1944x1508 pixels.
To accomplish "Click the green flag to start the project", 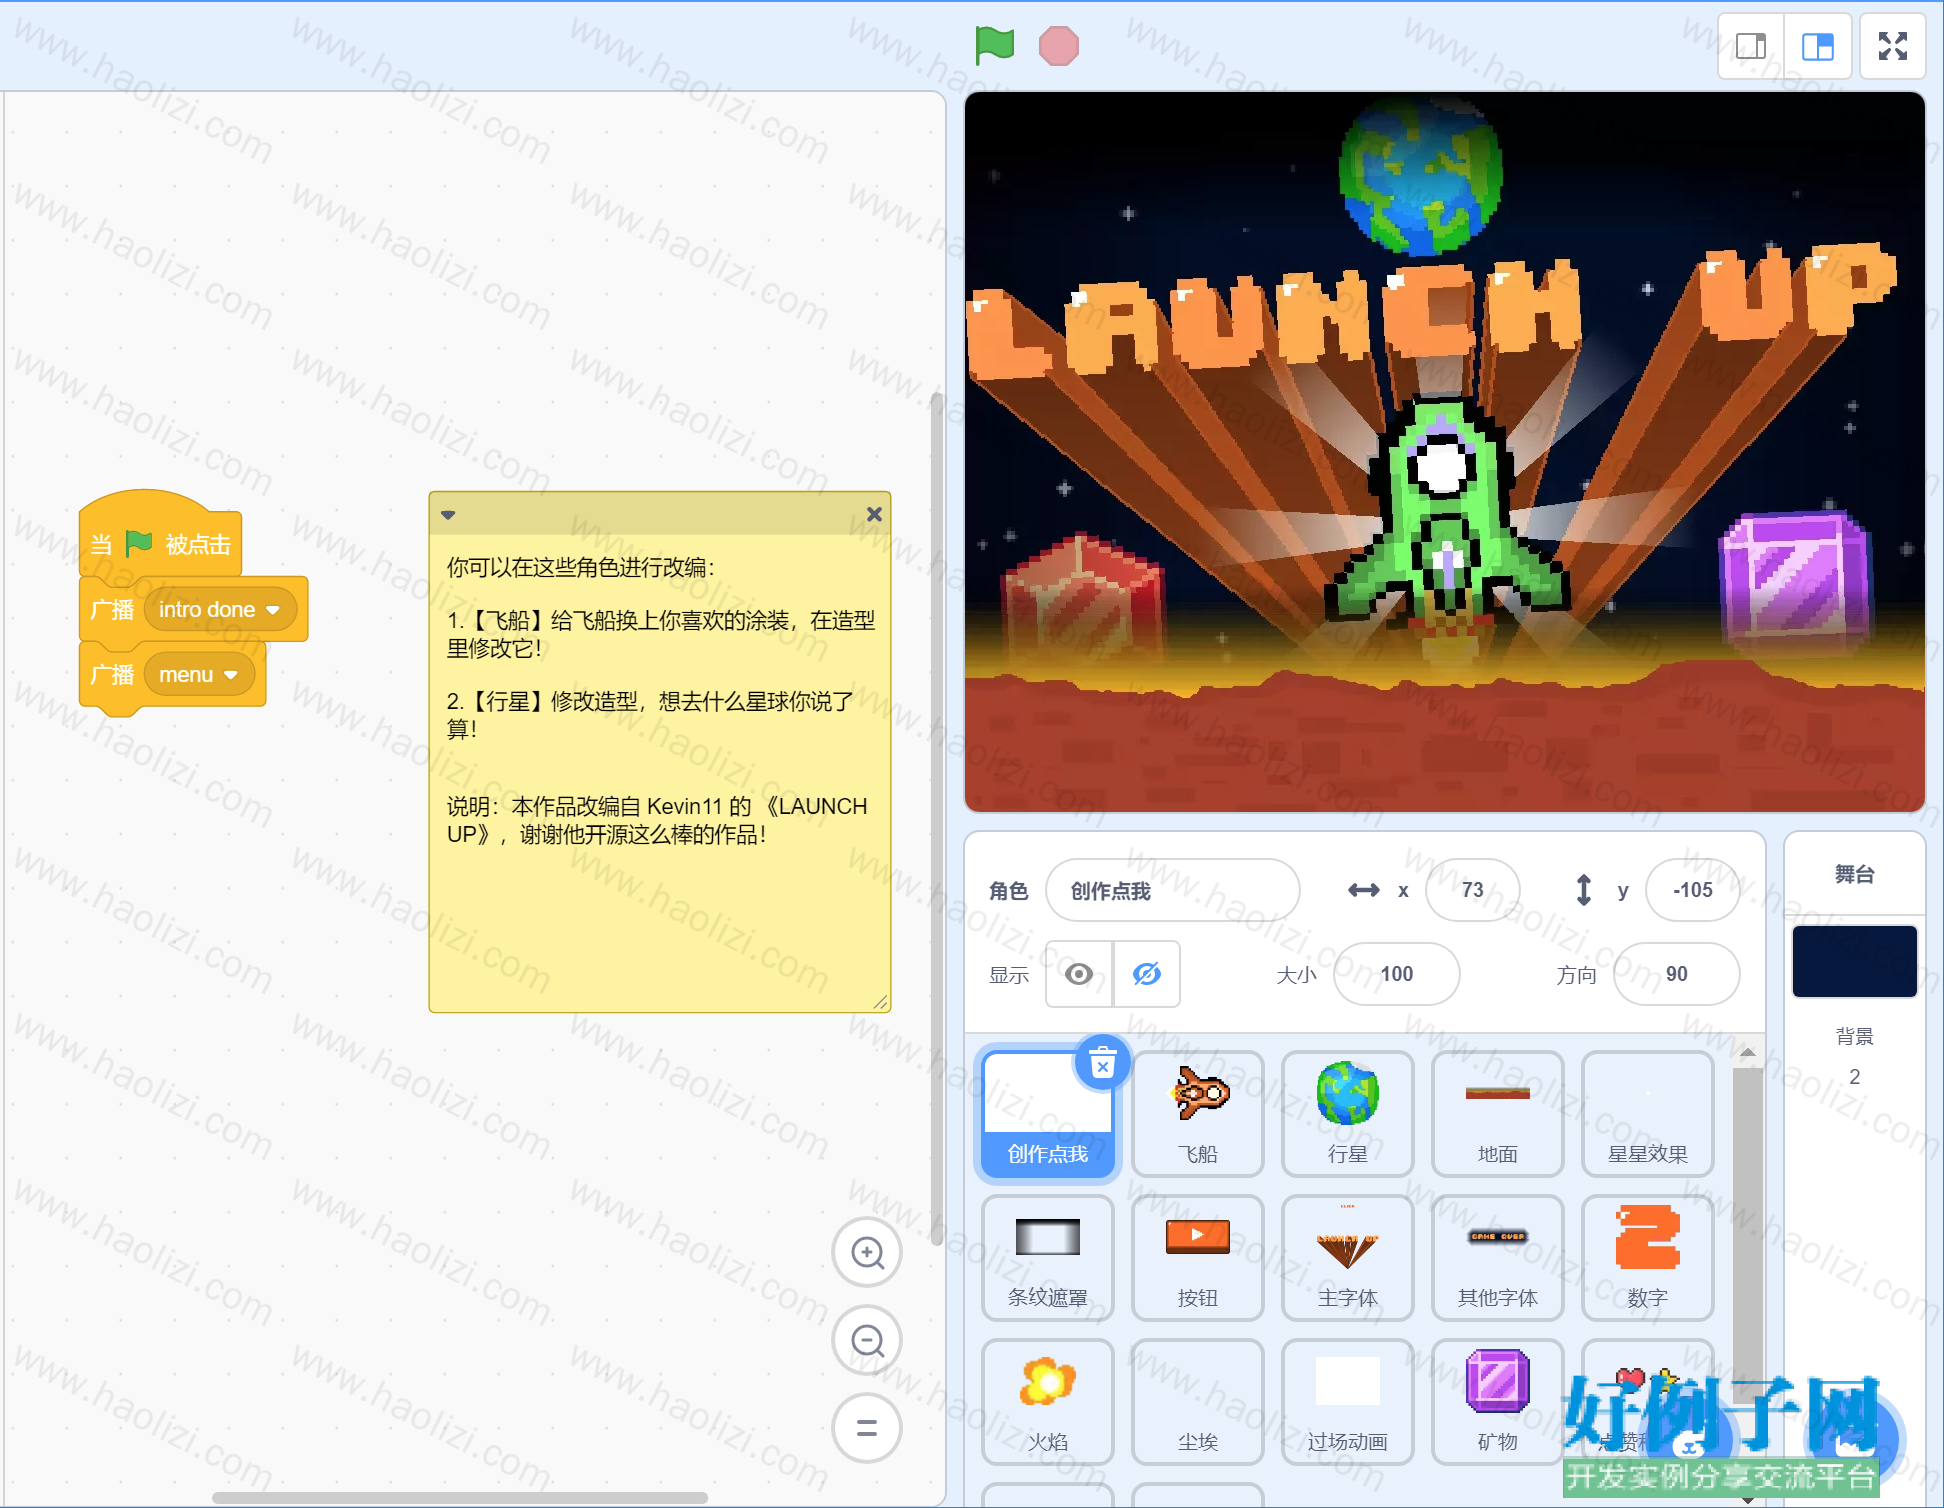I will click(994, 45).
